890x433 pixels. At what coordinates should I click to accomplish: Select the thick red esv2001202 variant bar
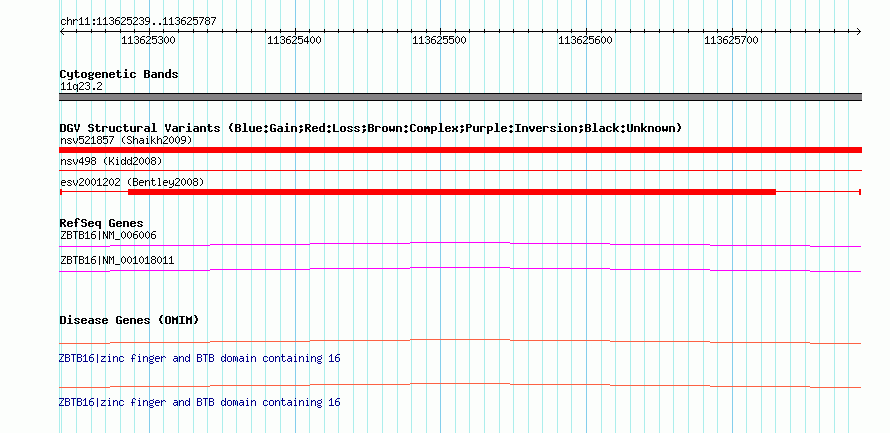click(x=452, y=192)
